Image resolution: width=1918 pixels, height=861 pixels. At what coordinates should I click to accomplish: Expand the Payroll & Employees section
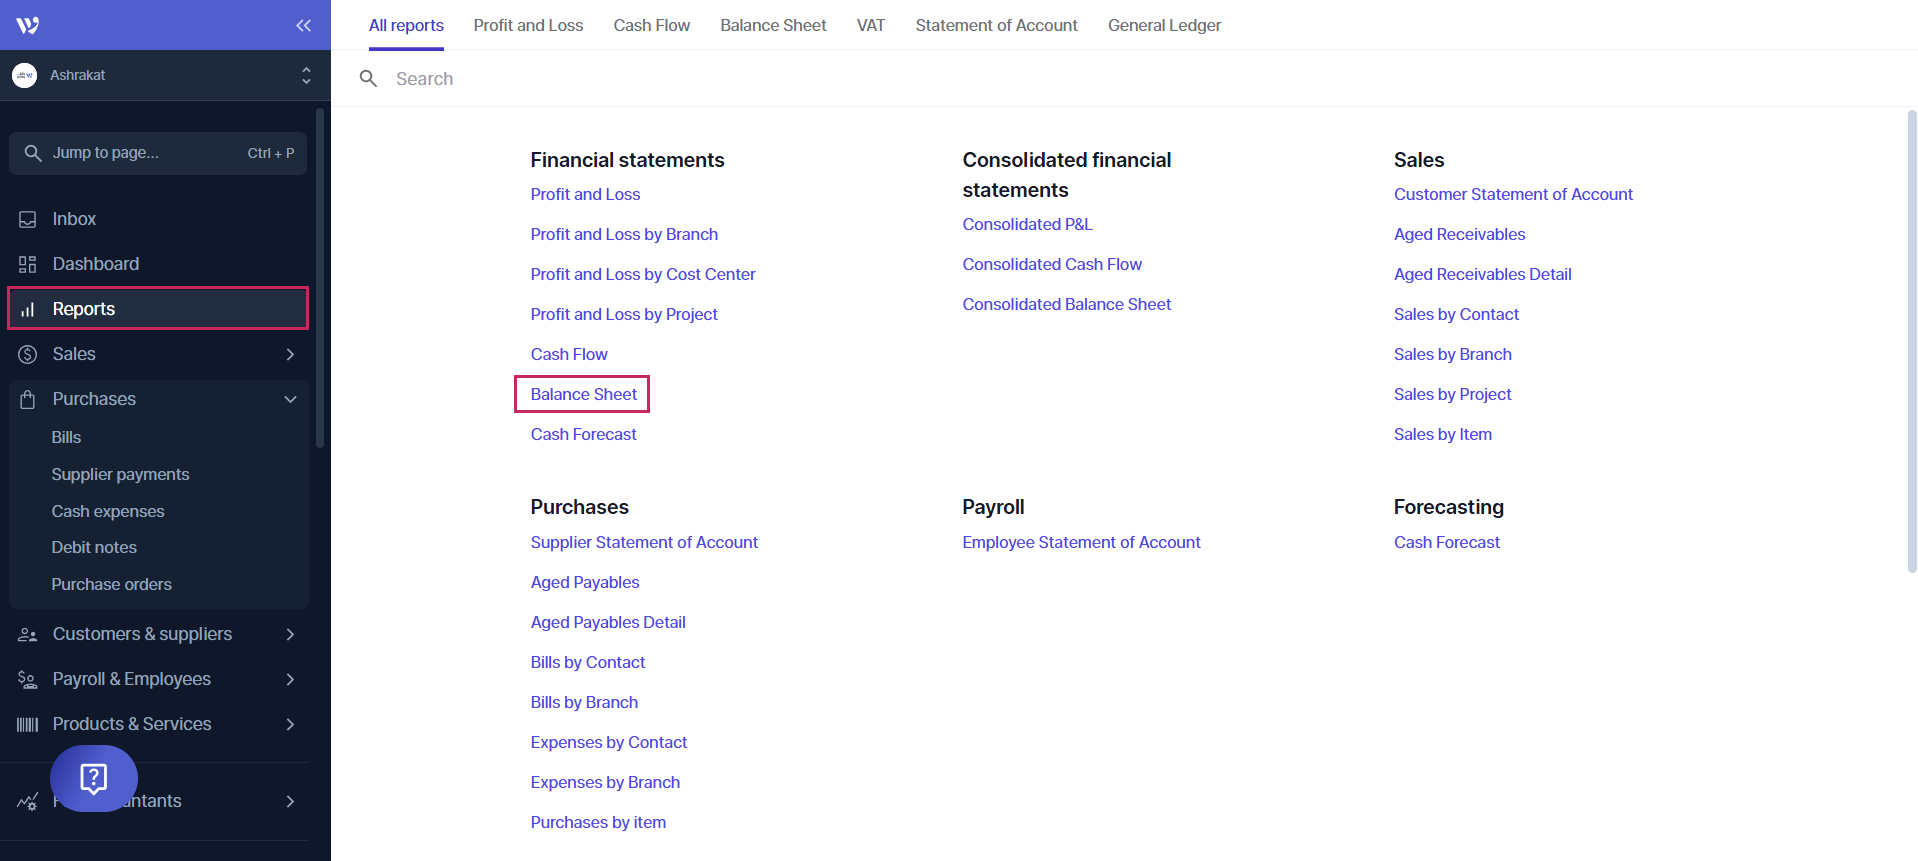pos(290,679)
